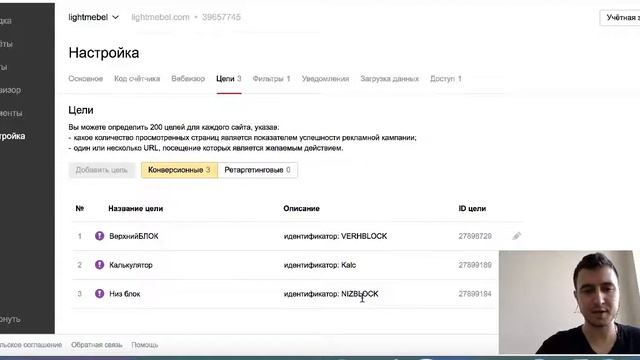Open the Вебвизор item in the sidebar
Screen dimensions: 640x360
click(x=11, y=90)
